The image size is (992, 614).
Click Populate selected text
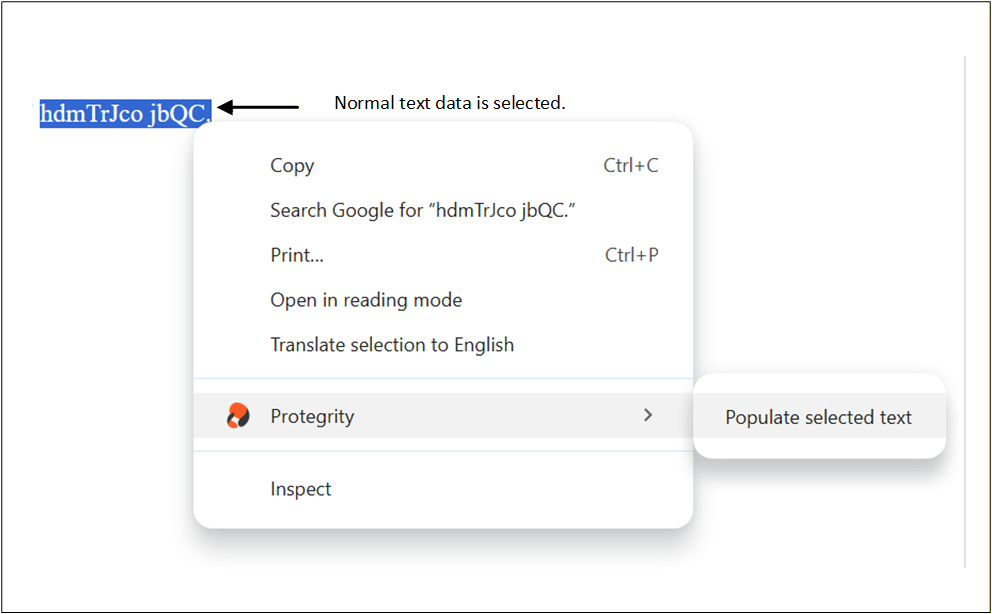coord(819,417)
